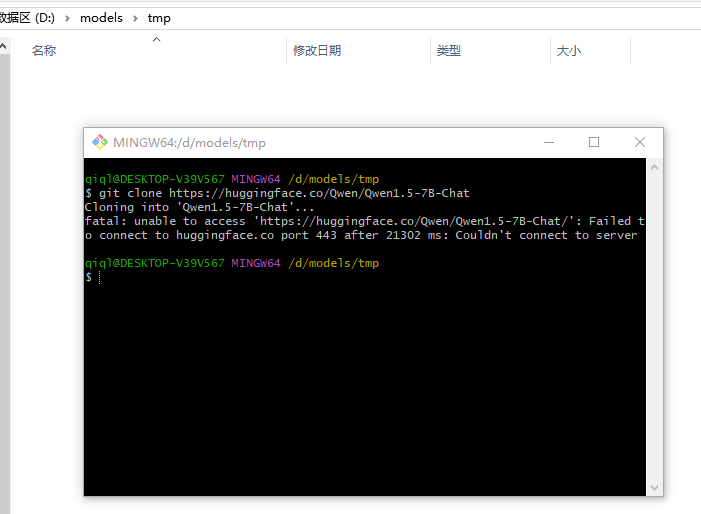Maximize the MINGW64 terminal window
This screenshot has height=514, width=701.
[x=594, y=143]
